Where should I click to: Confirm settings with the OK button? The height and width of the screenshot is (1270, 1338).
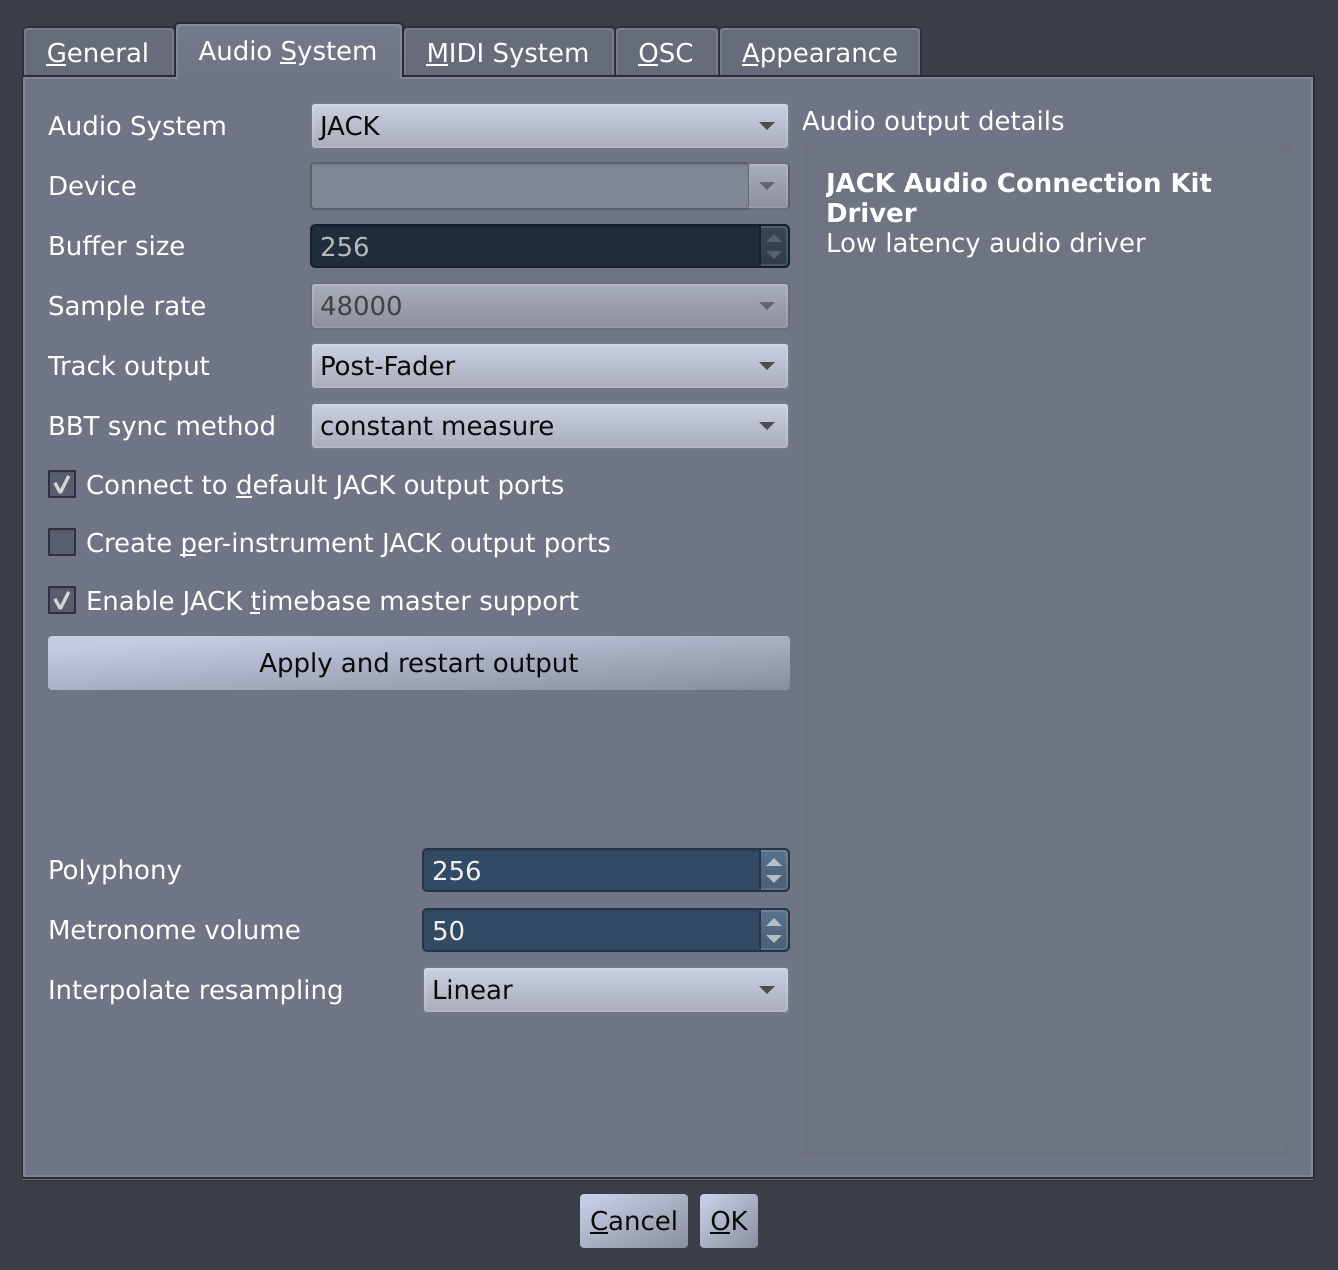coord(728,1220)
